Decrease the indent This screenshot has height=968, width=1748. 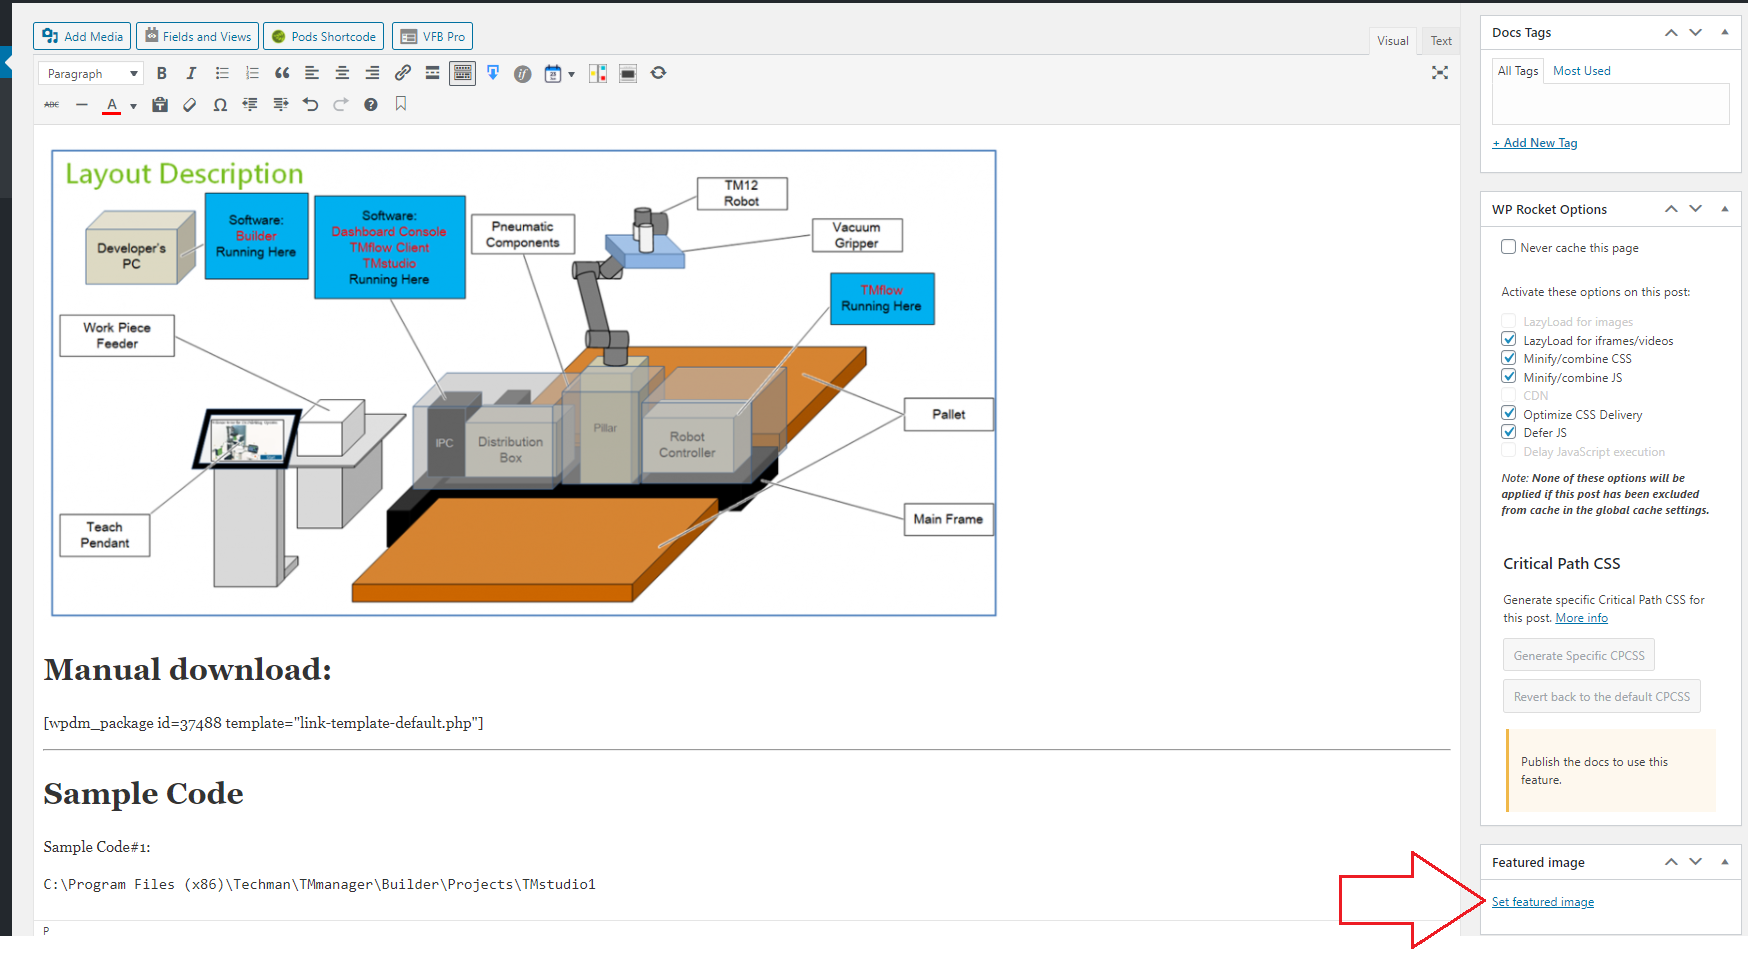click(x=250, y=104)
